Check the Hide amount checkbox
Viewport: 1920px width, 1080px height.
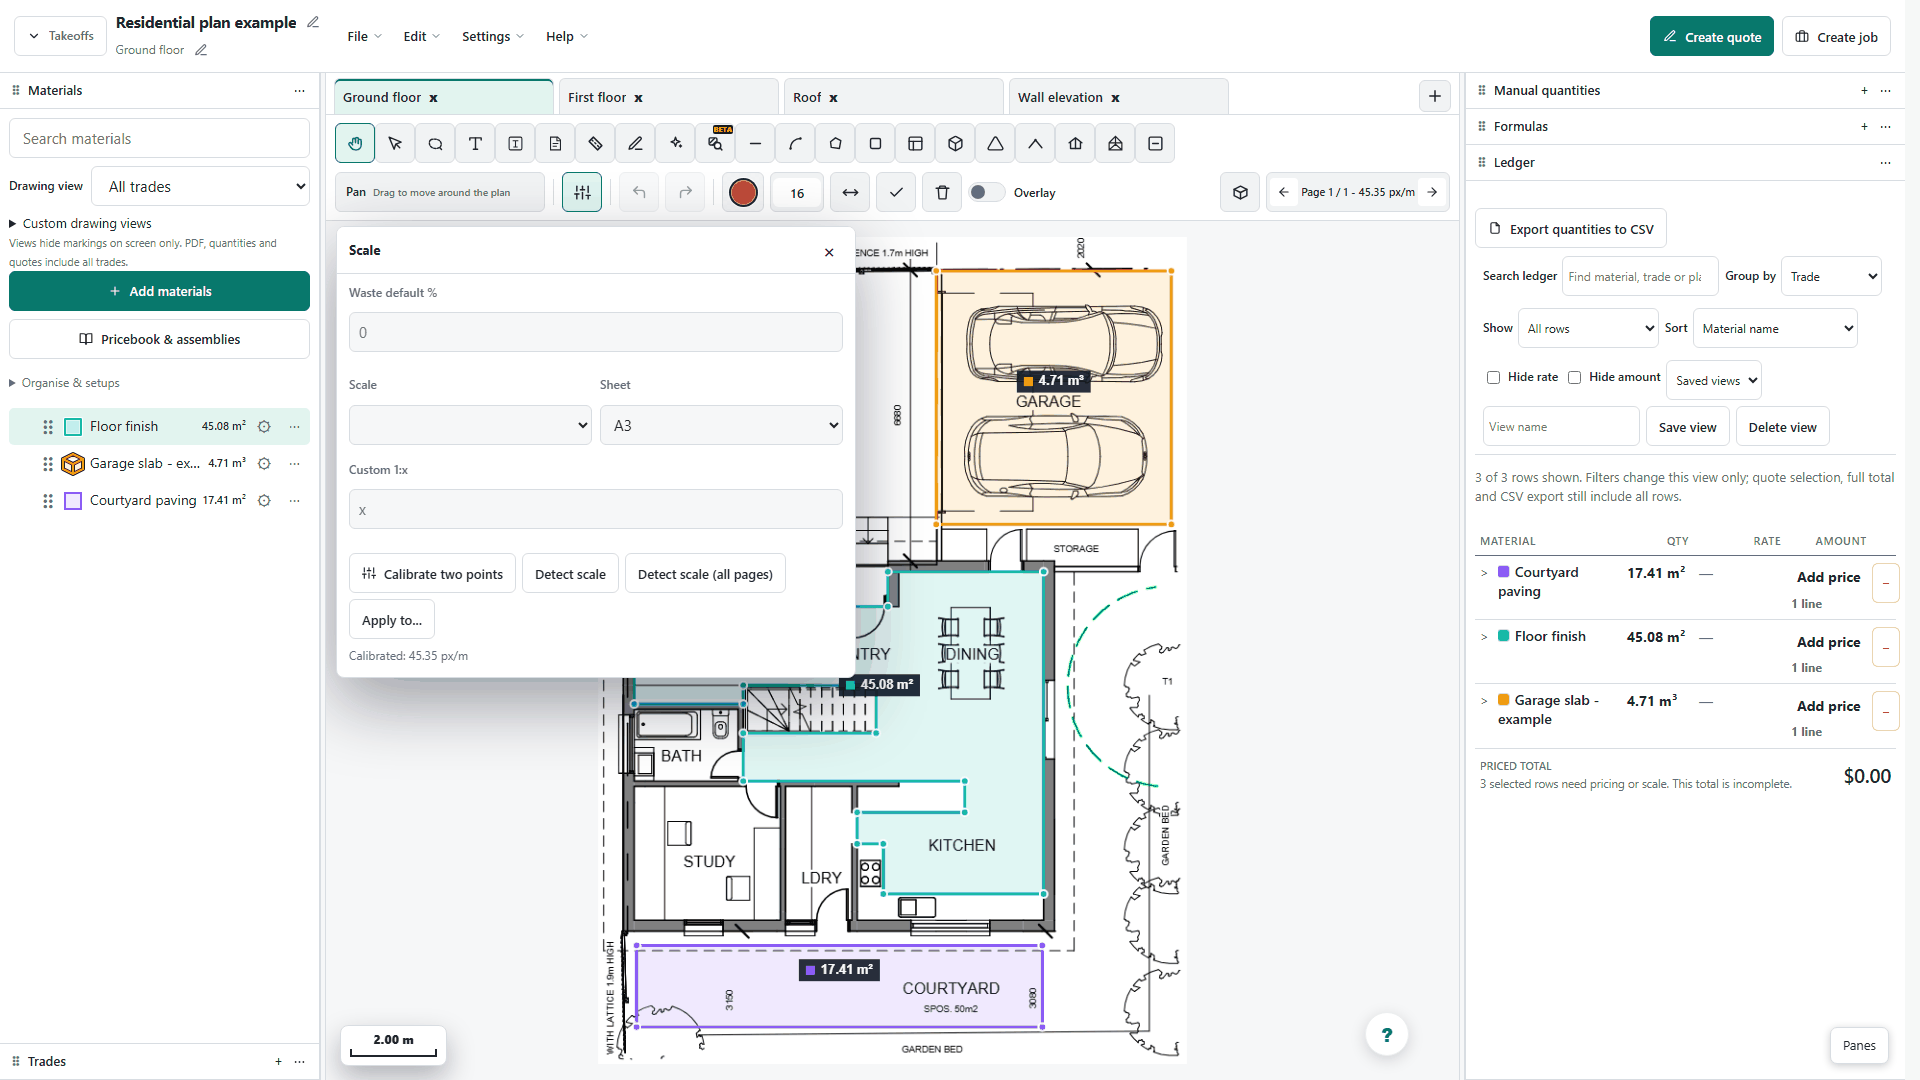1574,378
